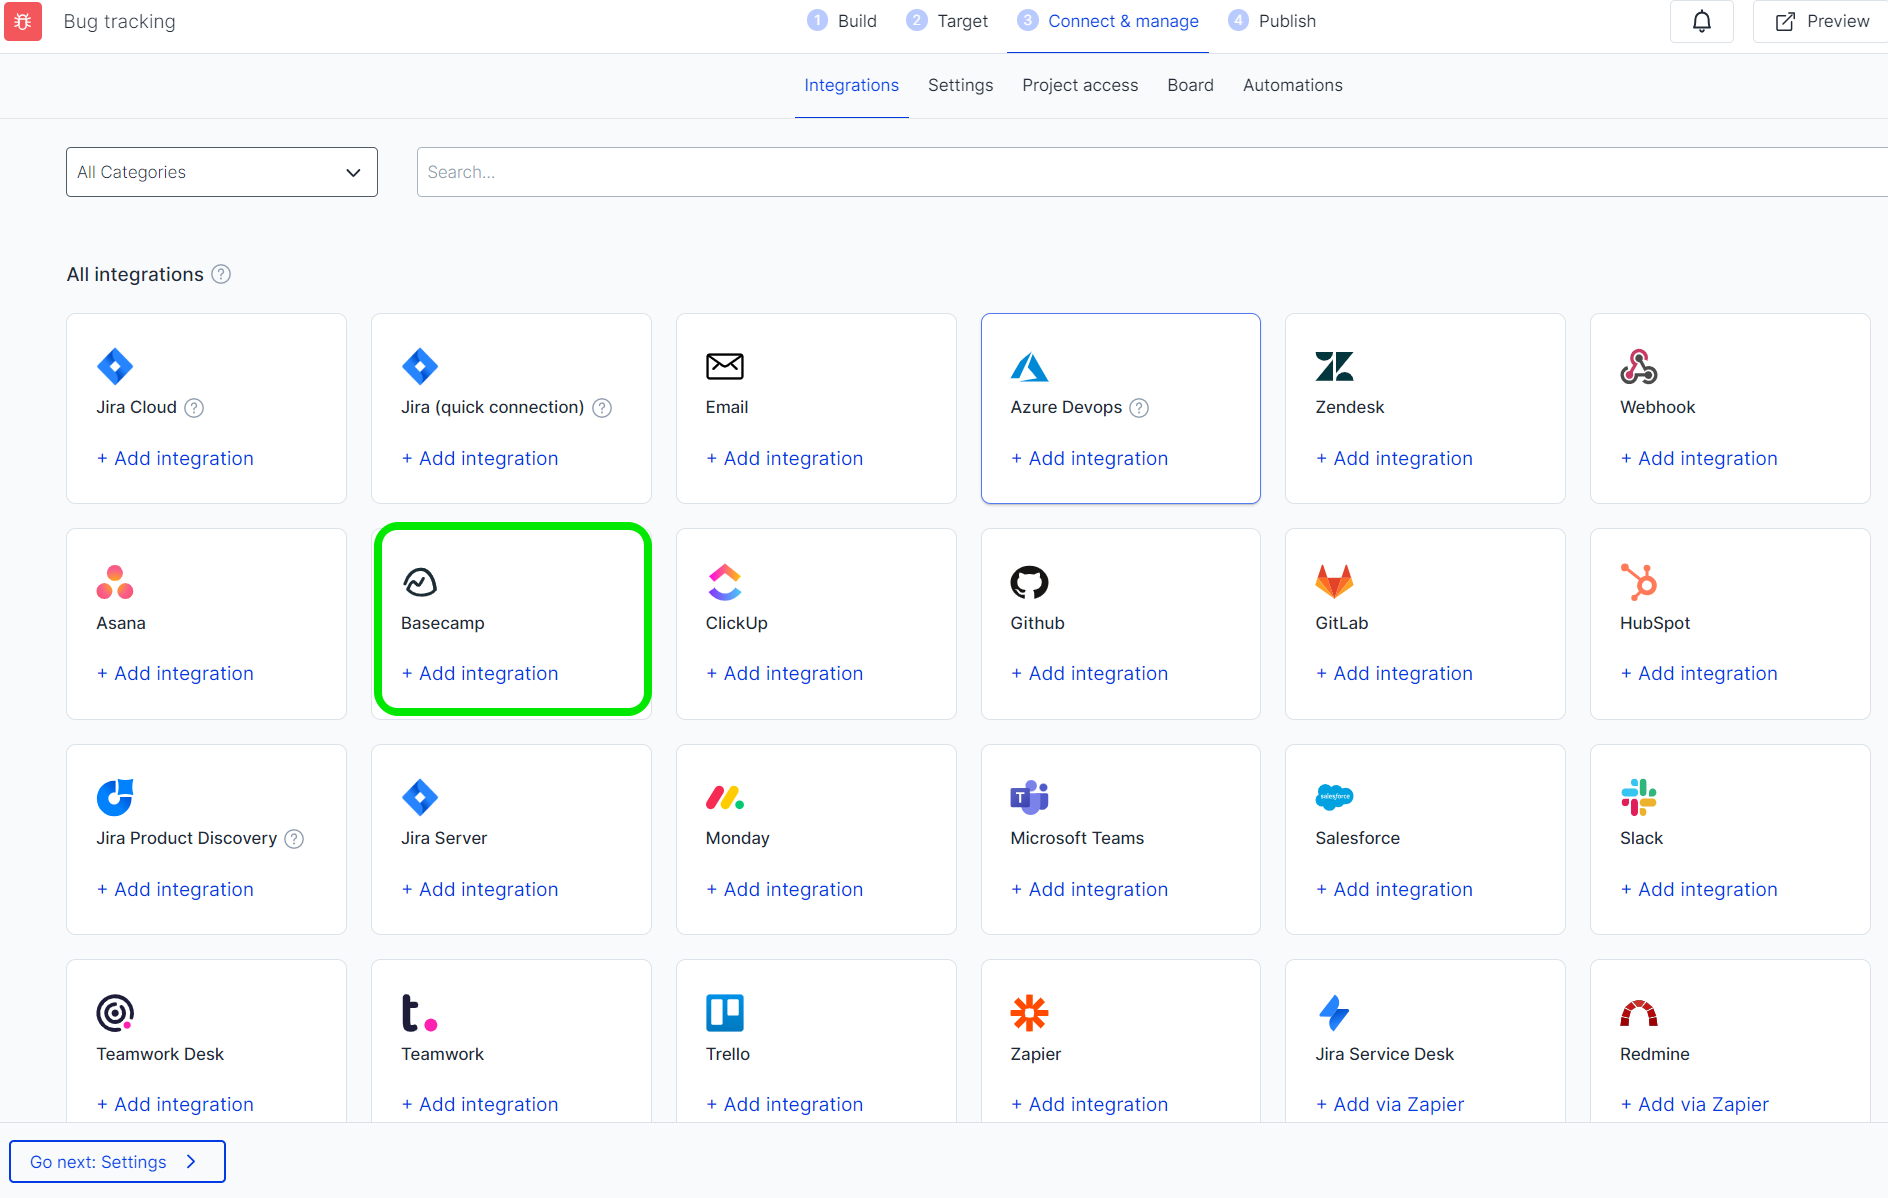Show help tooltip for Jira Product Discovery
This screenshot has height=1198, width=1888.
tap(294, 839)
